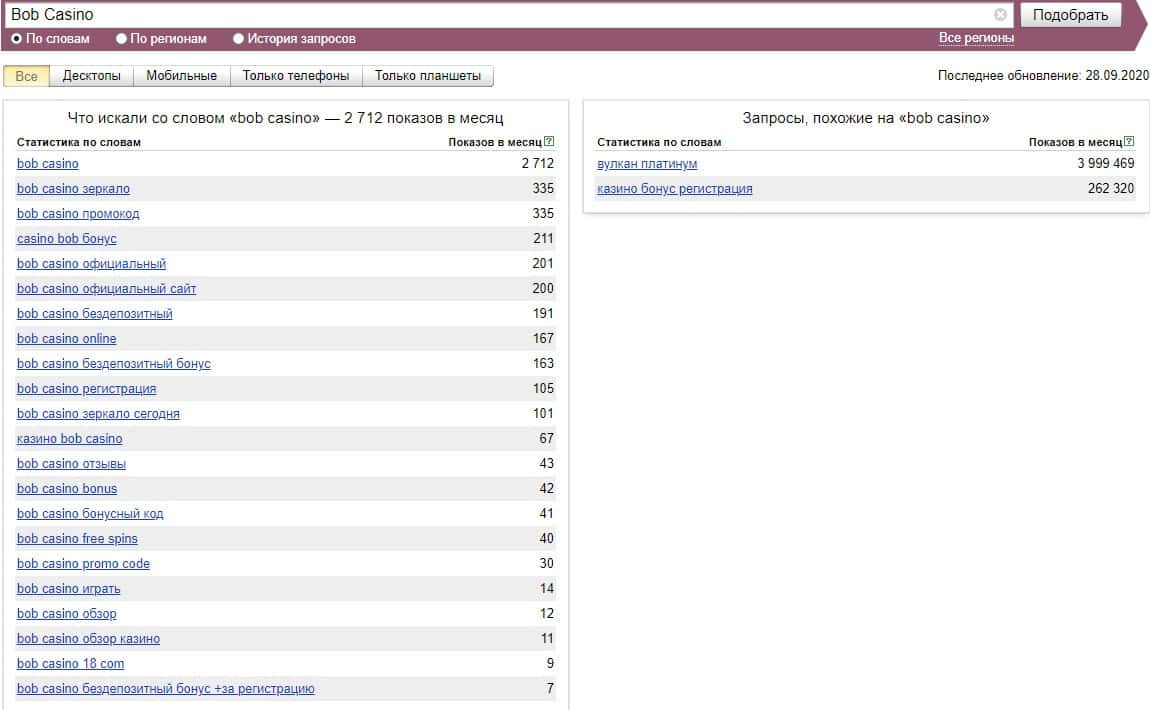
Task: Click into the 'Bob Casino' search input
Action: 500,15
